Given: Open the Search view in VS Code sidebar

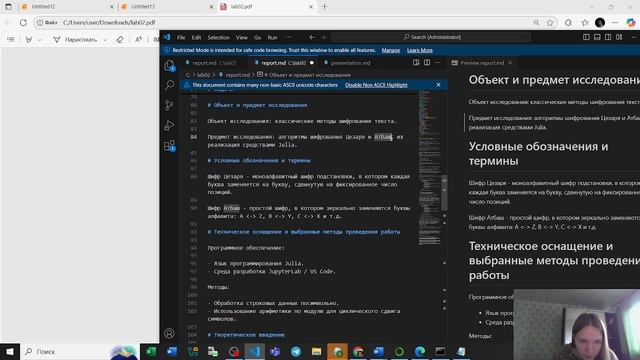Looking at the screenshot, I should pyautogui.click(x=169, y=85).
